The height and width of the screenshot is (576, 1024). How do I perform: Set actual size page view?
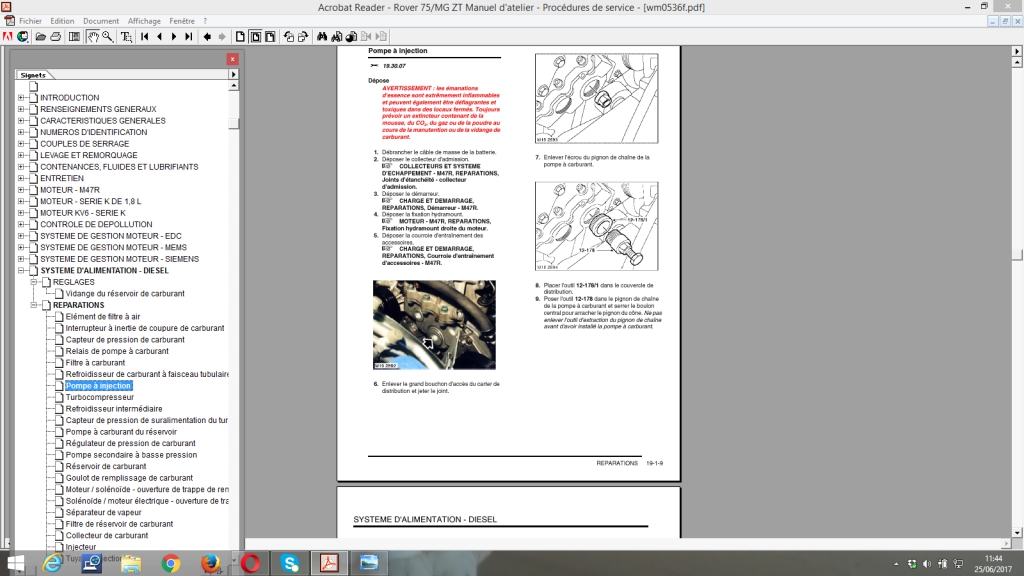[240, 37]
